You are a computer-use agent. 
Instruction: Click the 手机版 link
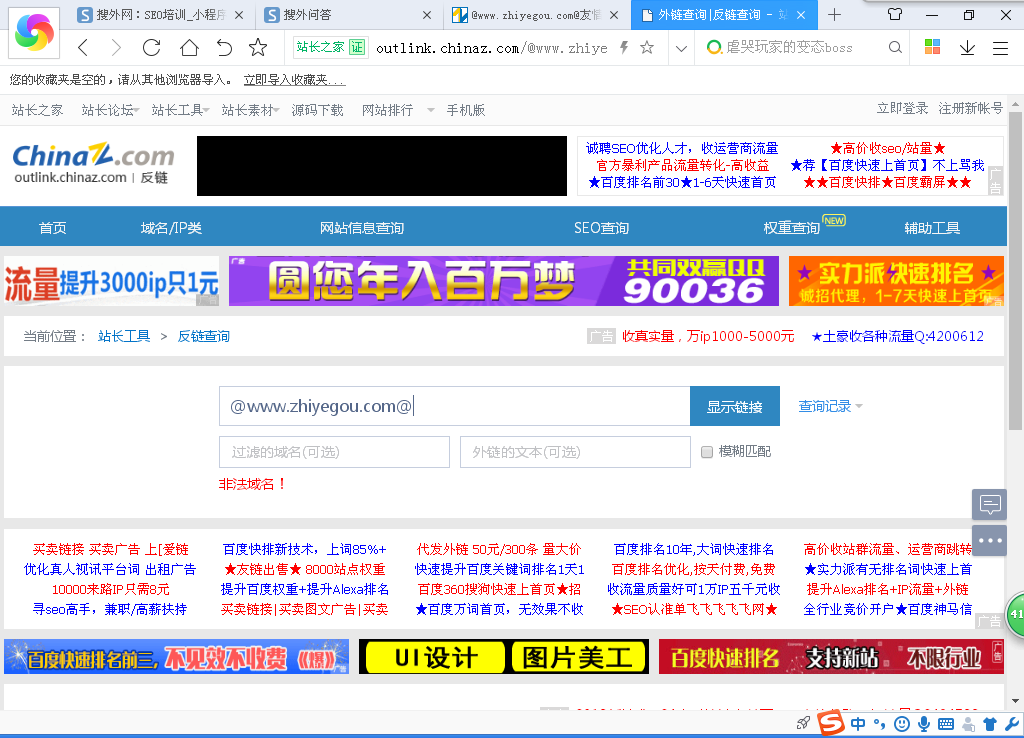pos(466,110)
